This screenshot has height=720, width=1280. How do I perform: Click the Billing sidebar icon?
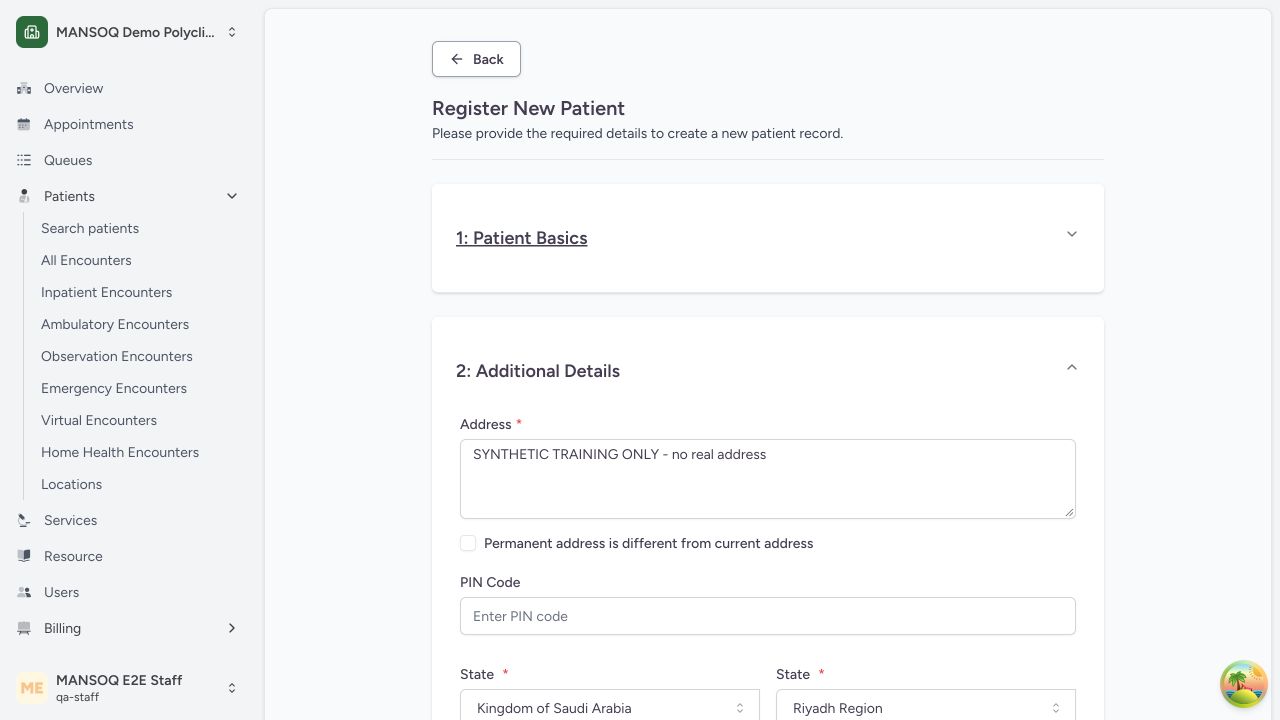[24, 628]
